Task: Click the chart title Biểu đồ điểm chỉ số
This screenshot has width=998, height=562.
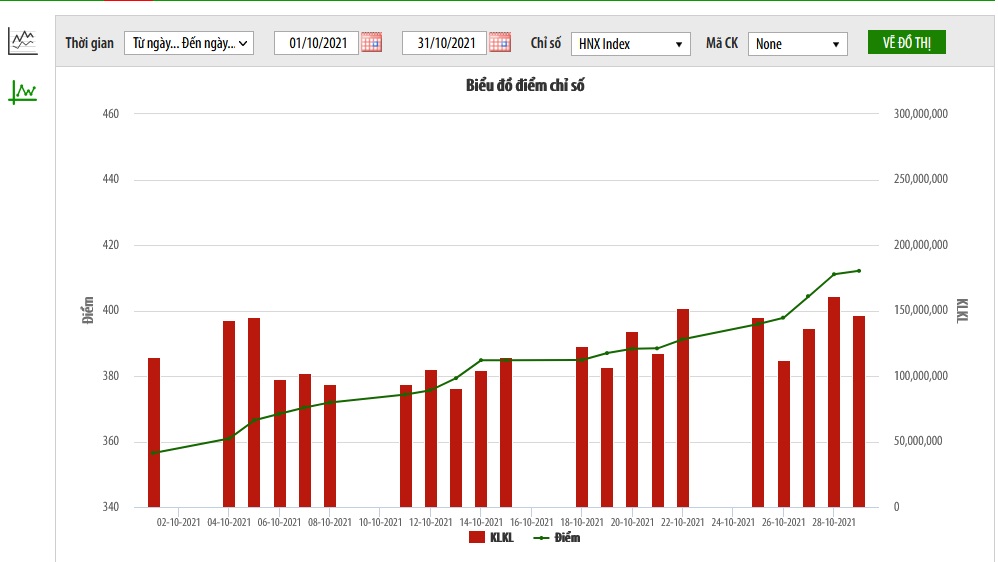Action: pyautogui.click(x=525, y=86)
